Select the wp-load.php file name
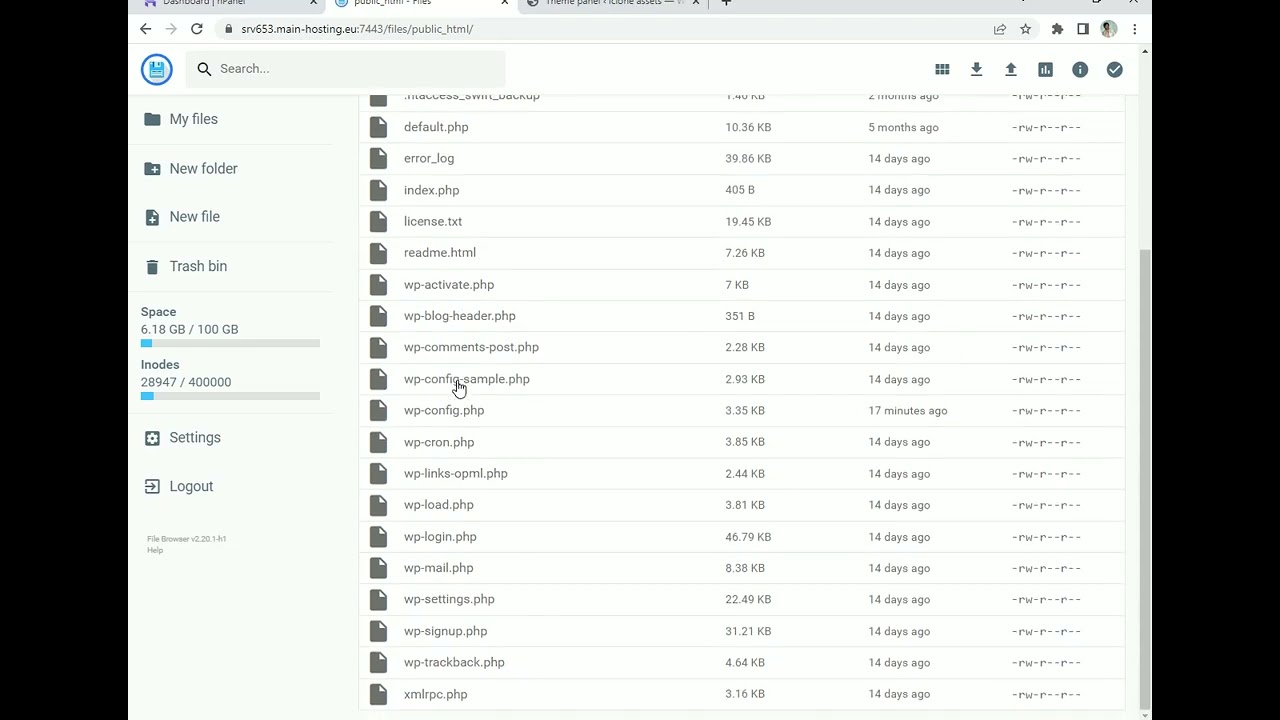 (439, 505)
